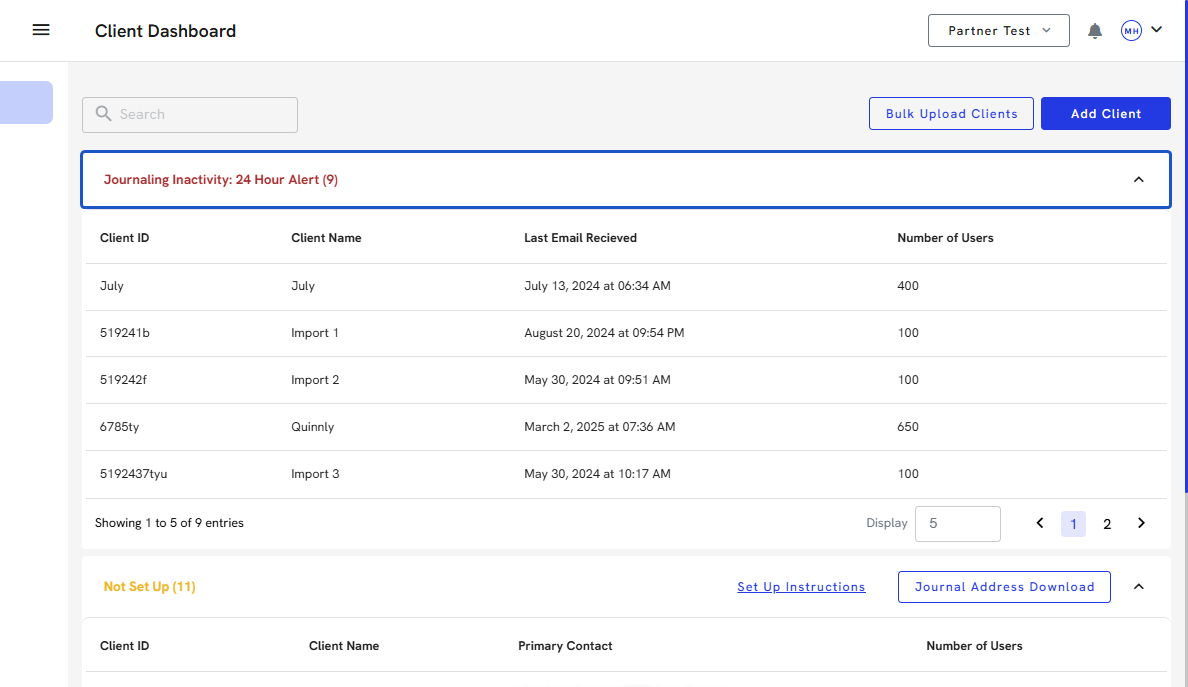The width and height of the screenshot is (1188, 687).
Task: Go to the next page arrow
Action: tap(1141, 523)
